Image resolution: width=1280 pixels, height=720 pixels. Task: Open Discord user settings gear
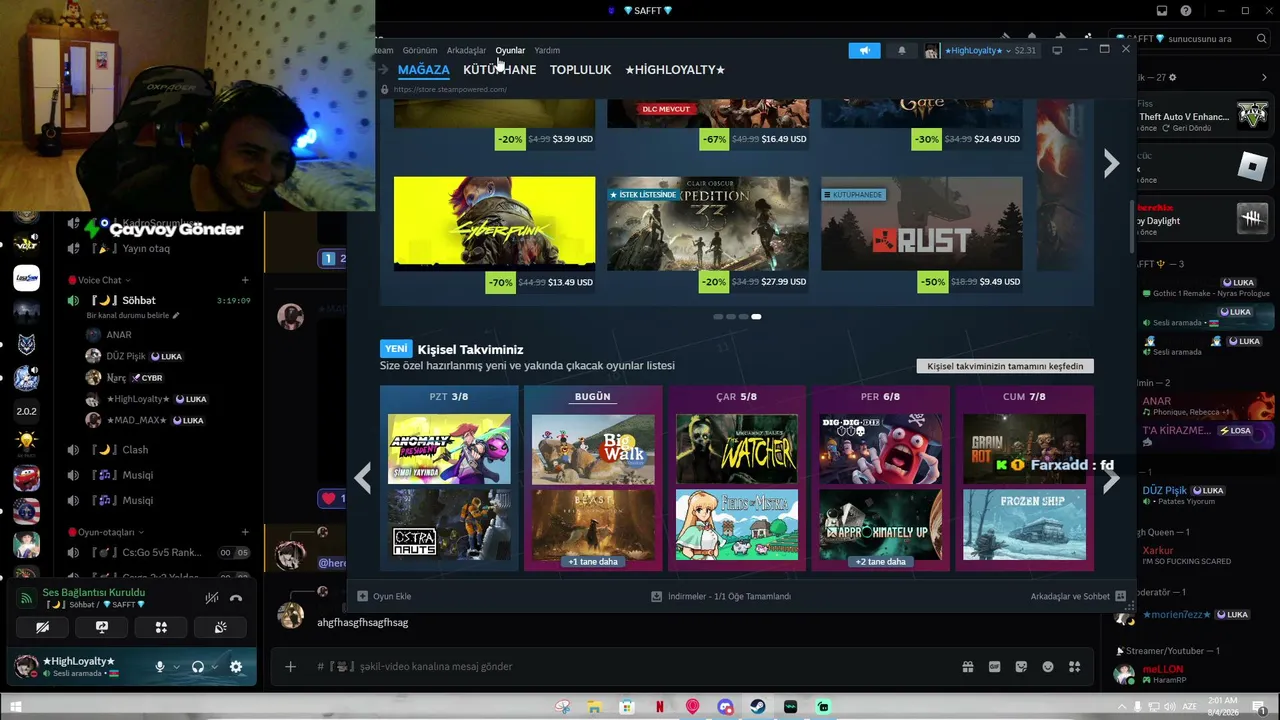[236, 666]
